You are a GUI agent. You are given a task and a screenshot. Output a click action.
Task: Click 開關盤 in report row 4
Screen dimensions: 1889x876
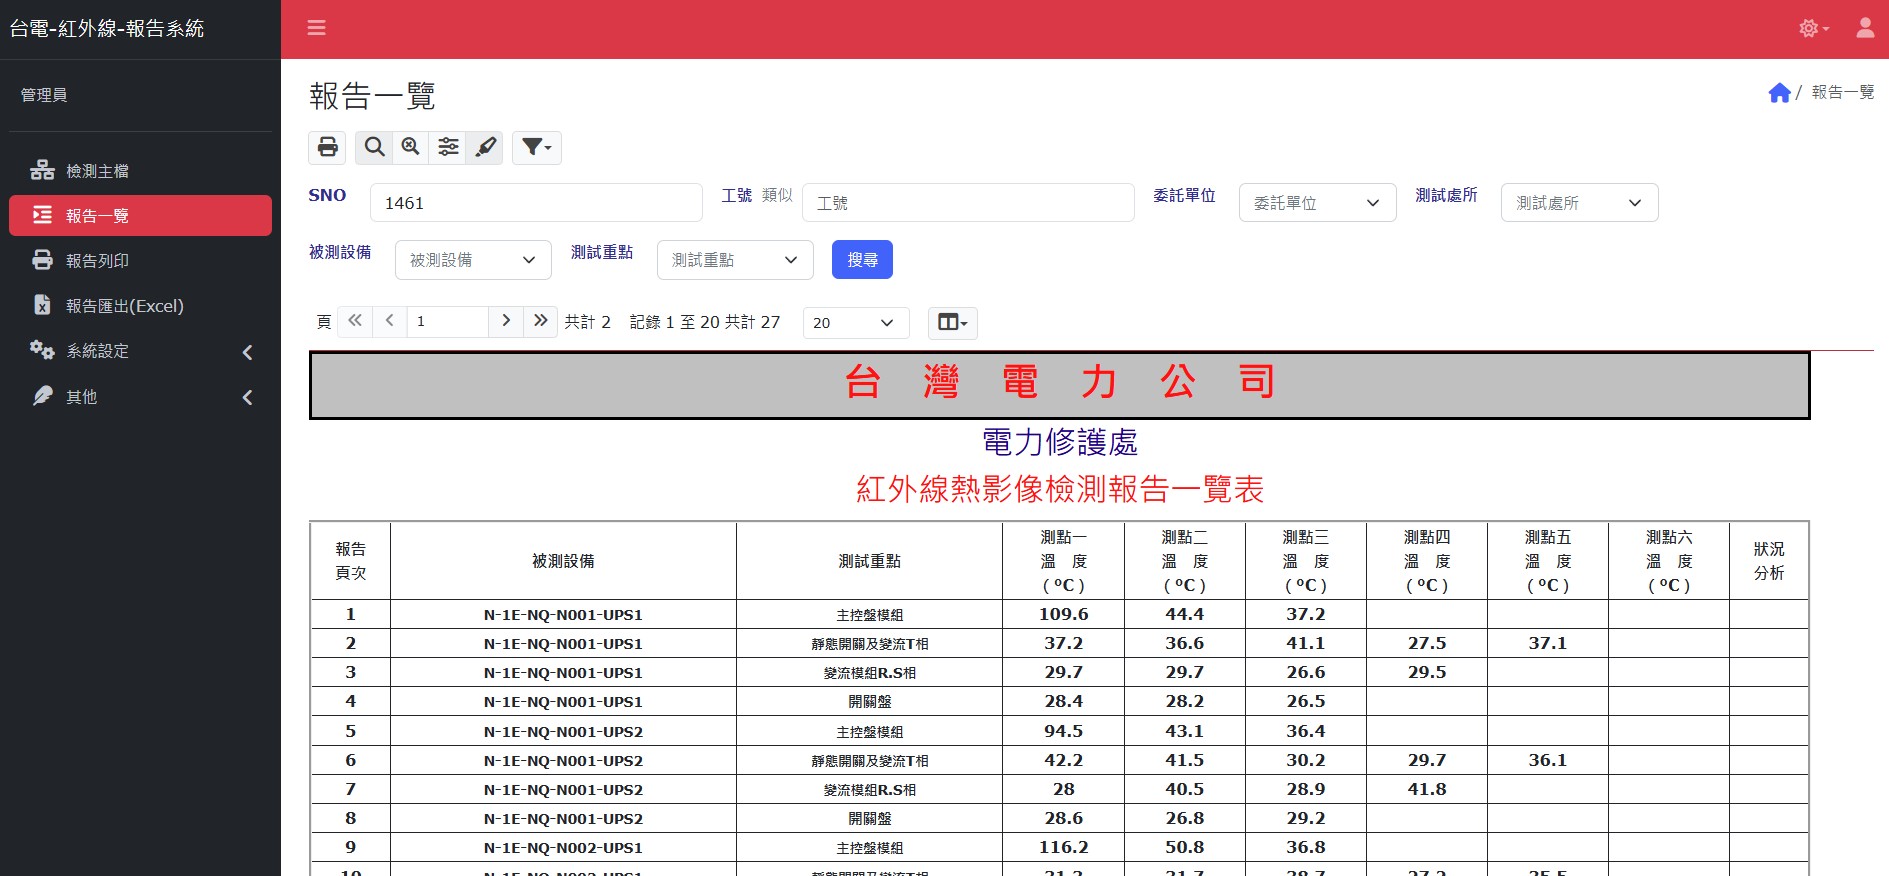(869, 702)
